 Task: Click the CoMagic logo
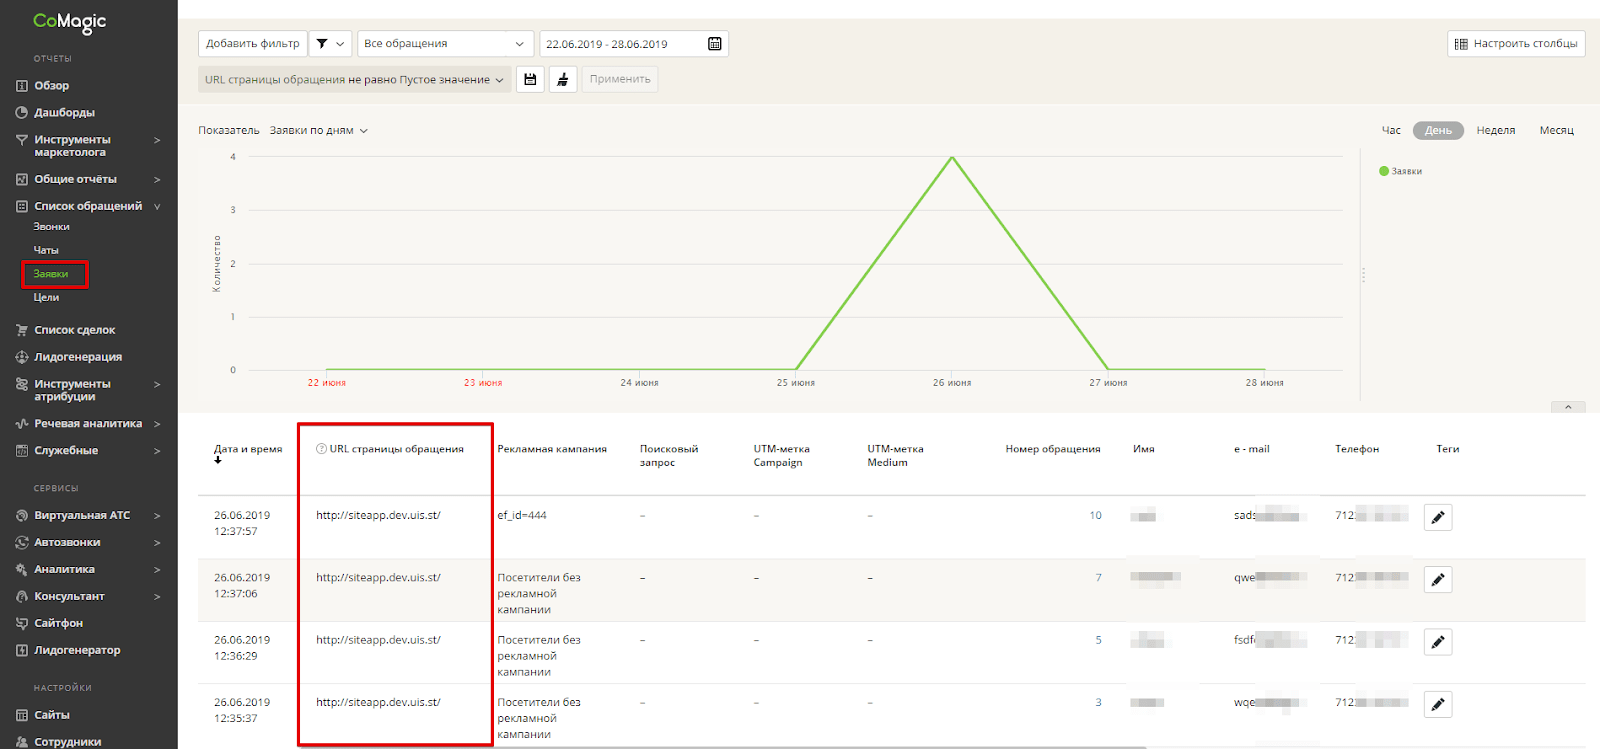pyautogui.click(x=69, y=22)
